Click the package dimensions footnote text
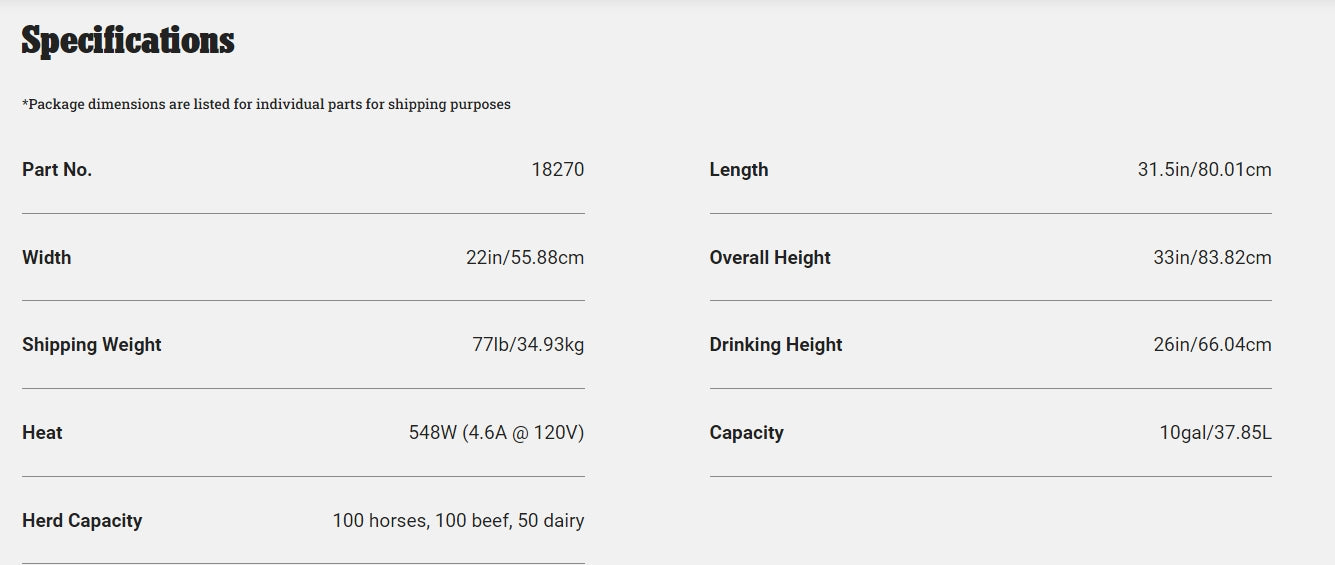This screenshot has width=1335, height=565. 266,104
